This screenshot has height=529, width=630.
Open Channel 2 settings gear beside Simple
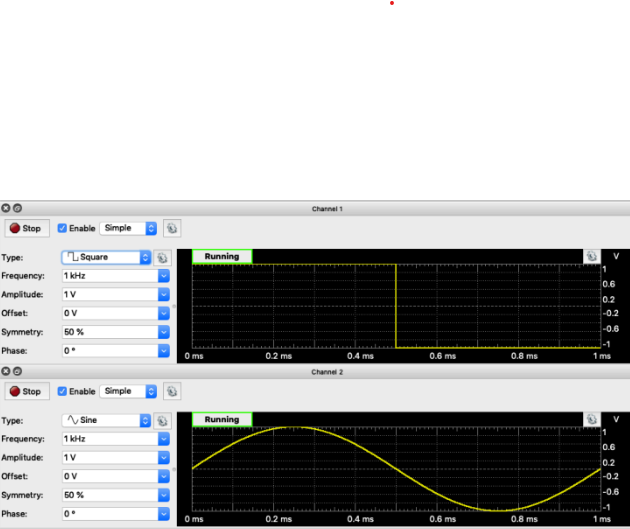(172, 391)
